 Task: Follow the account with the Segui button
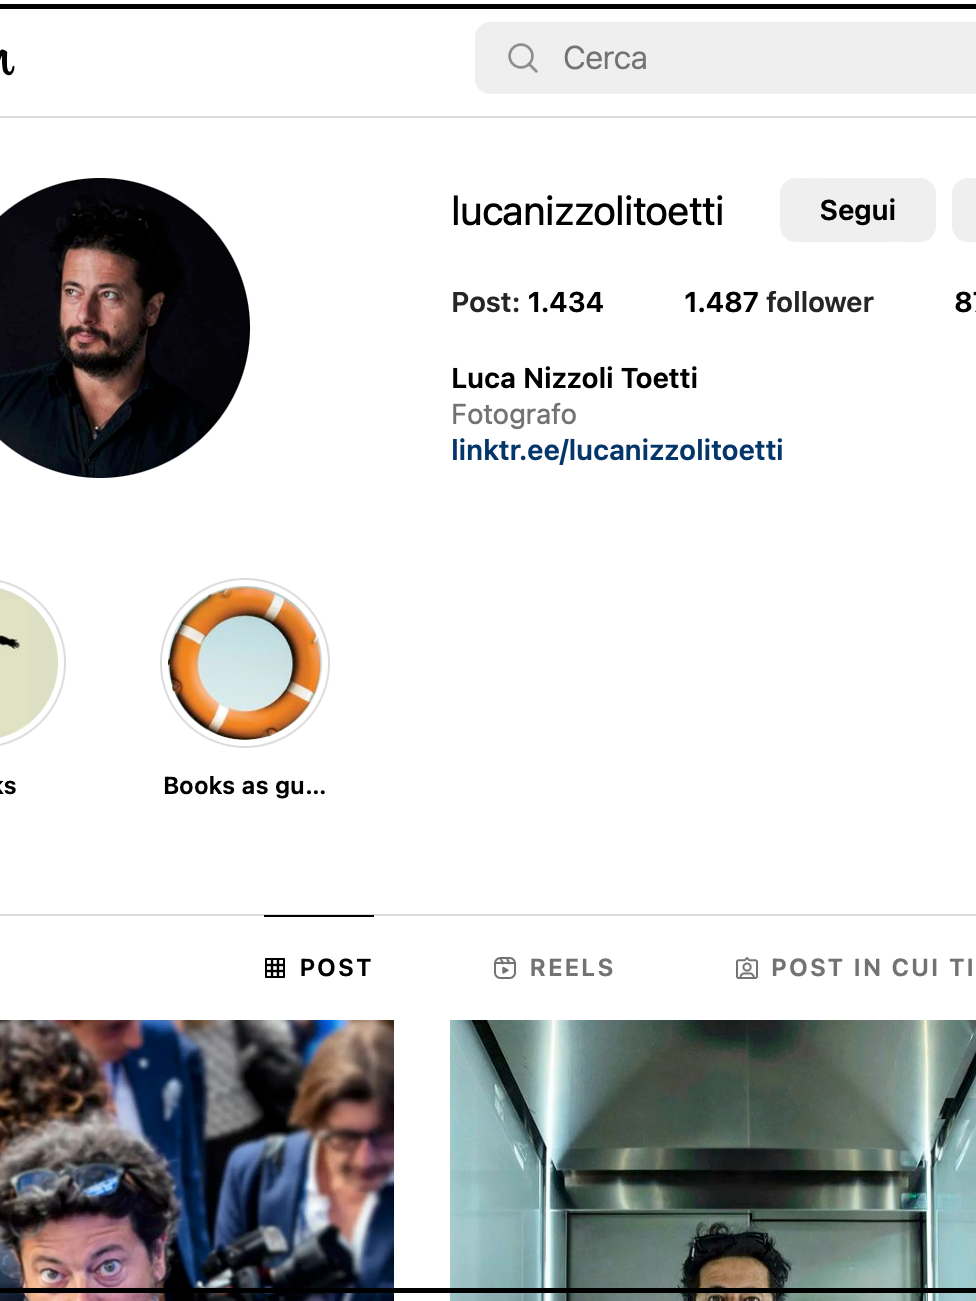point(858,210)
